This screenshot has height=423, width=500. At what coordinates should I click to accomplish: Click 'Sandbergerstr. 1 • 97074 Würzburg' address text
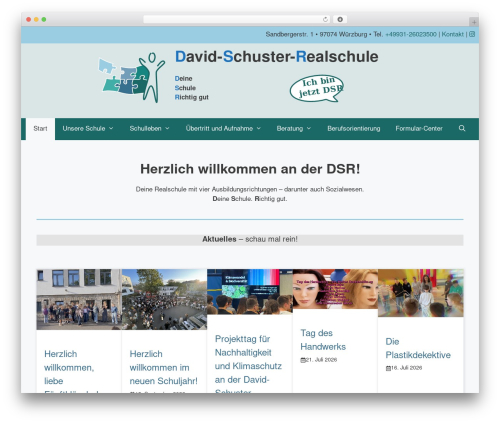(316, 34)
